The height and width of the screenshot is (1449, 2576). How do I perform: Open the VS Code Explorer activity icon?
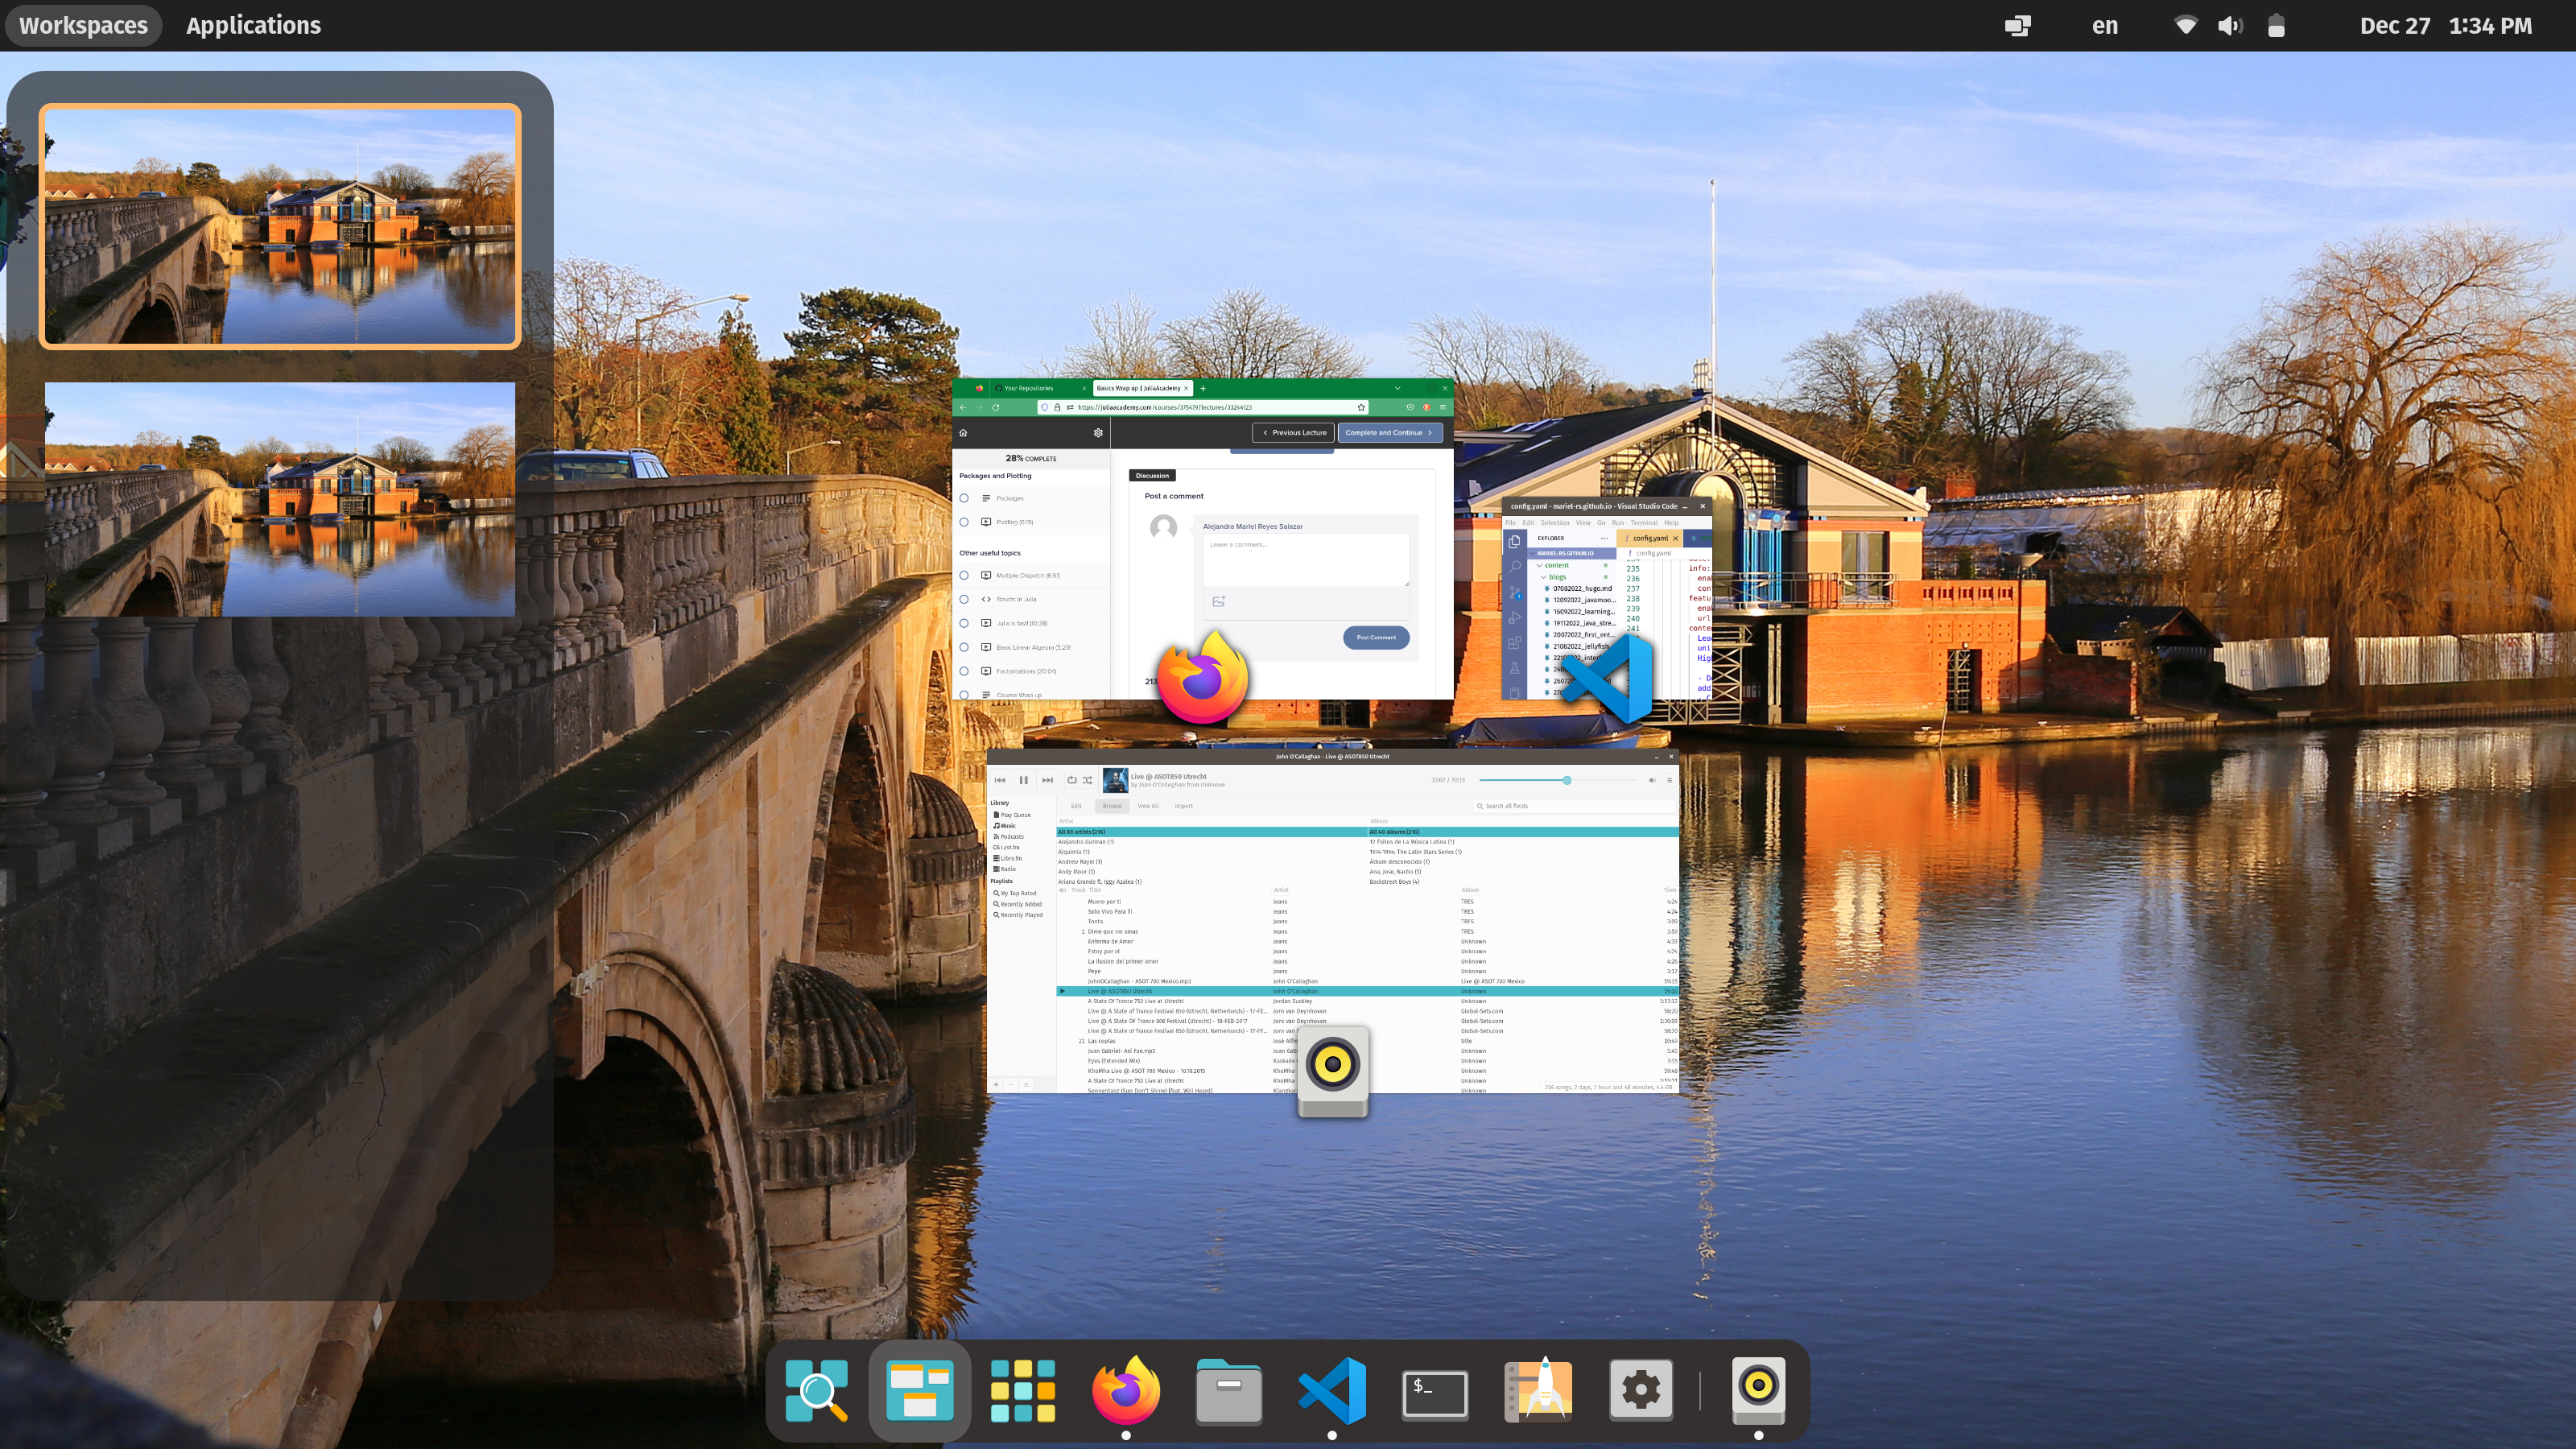pyautogui.click(x=1514, y=541)
